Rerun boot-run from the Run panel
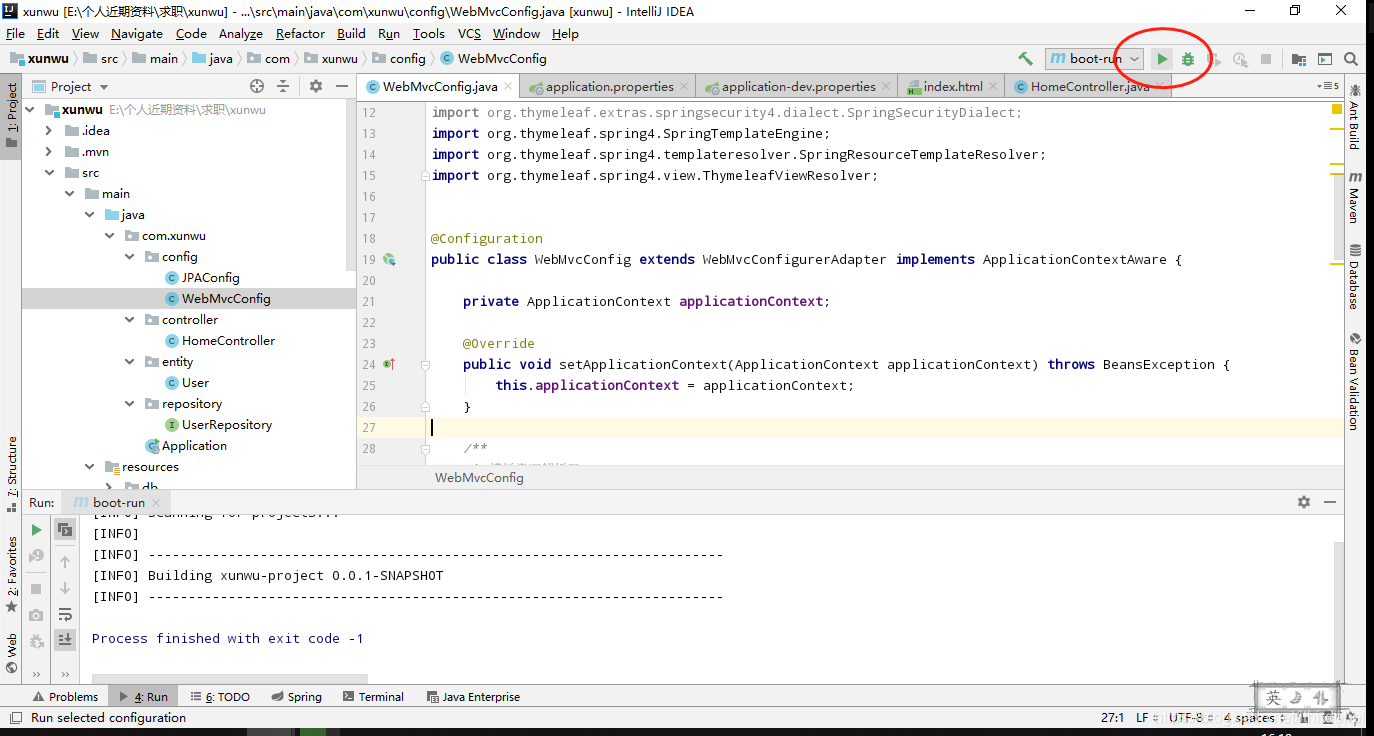The image size is (1374, 736). [37, 530]
